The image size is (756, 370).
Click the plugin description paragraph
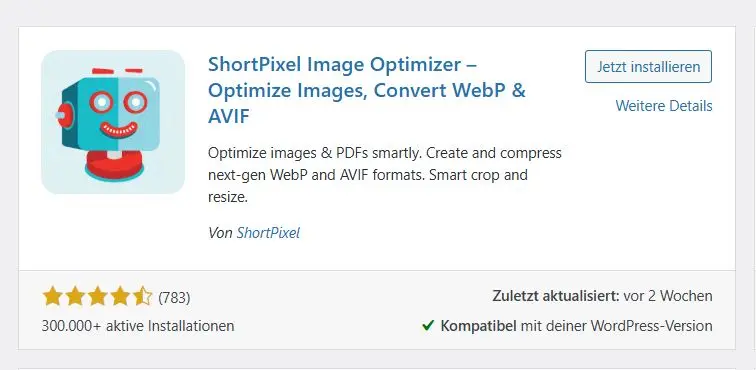click(385, 175)
